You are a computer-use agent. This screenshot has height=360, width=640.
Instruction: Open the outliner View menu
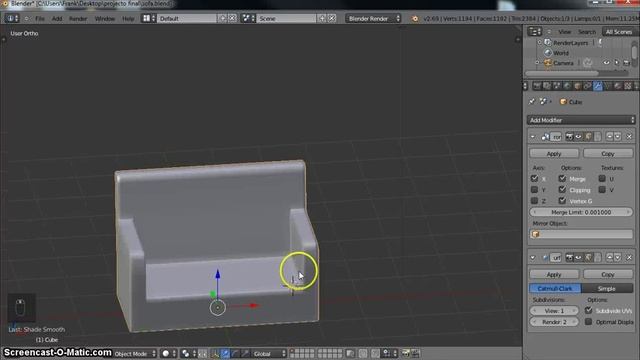[564, 32]
